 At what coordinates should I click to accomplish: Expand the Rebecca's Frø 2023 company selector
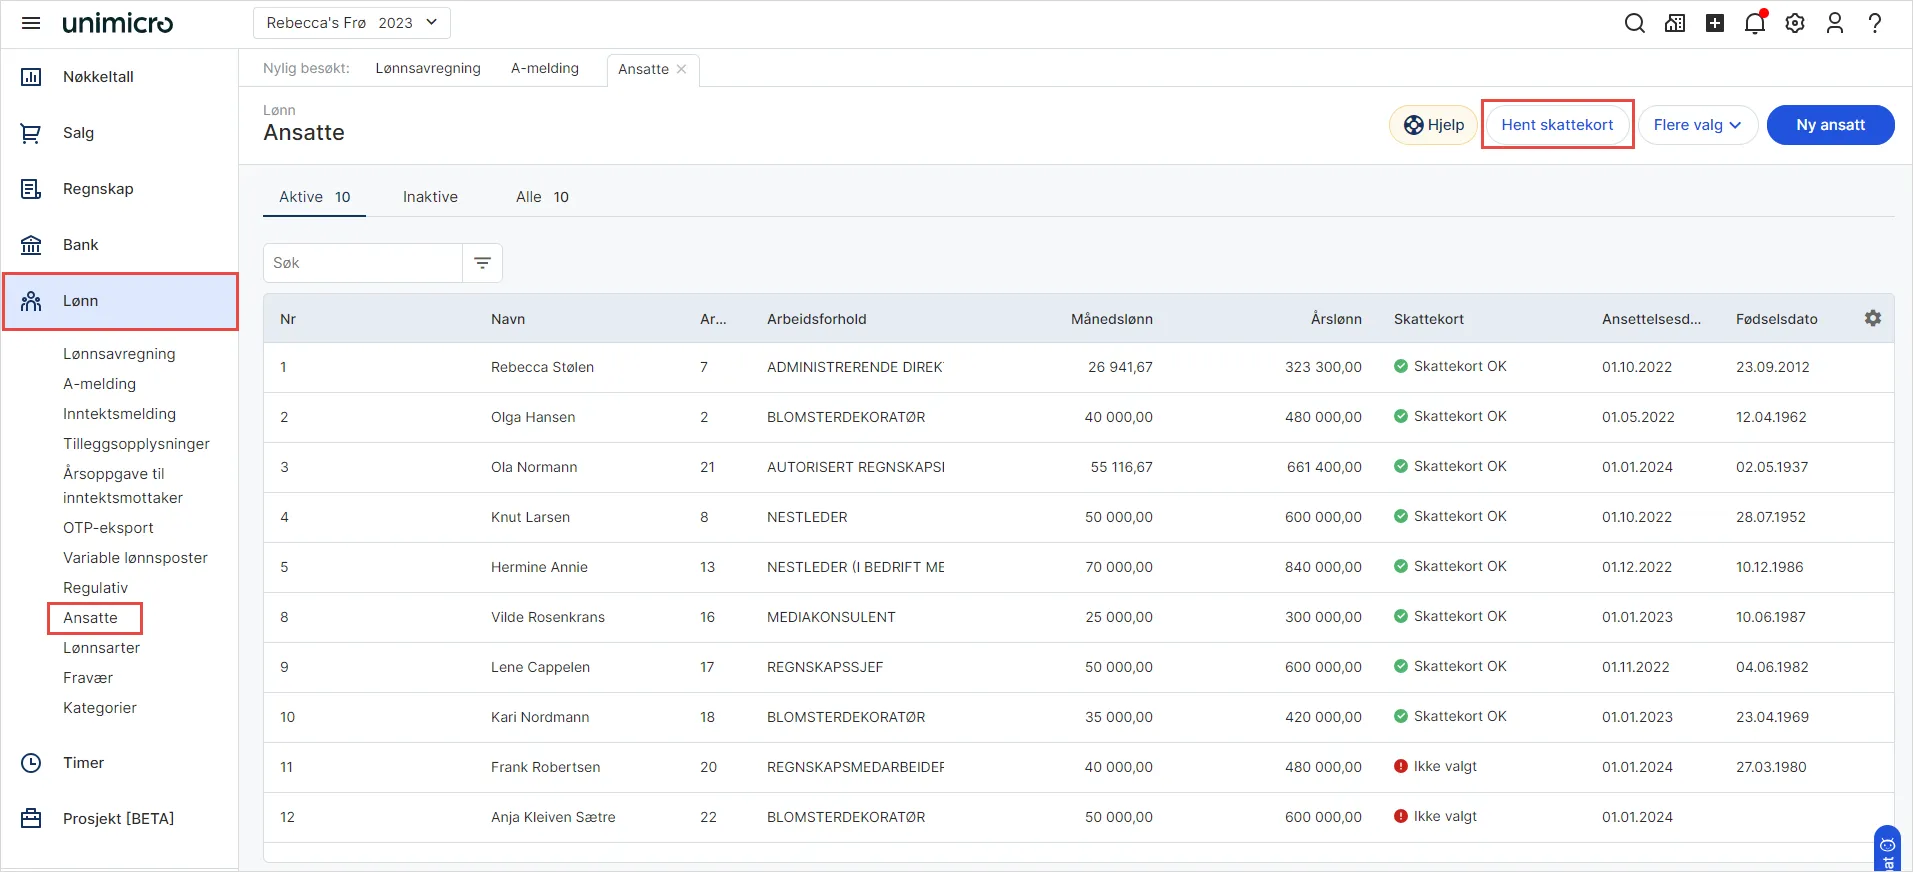[x=352, y=23]
